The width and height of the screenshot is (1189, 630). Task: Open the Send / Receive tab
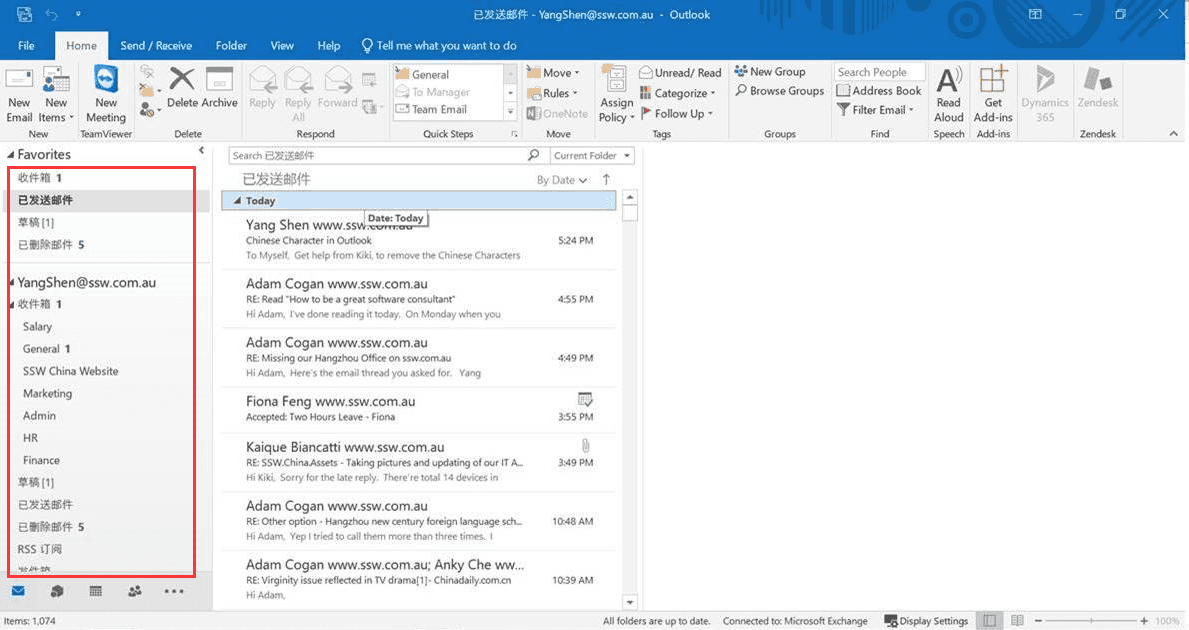click(x=156, y=45)
